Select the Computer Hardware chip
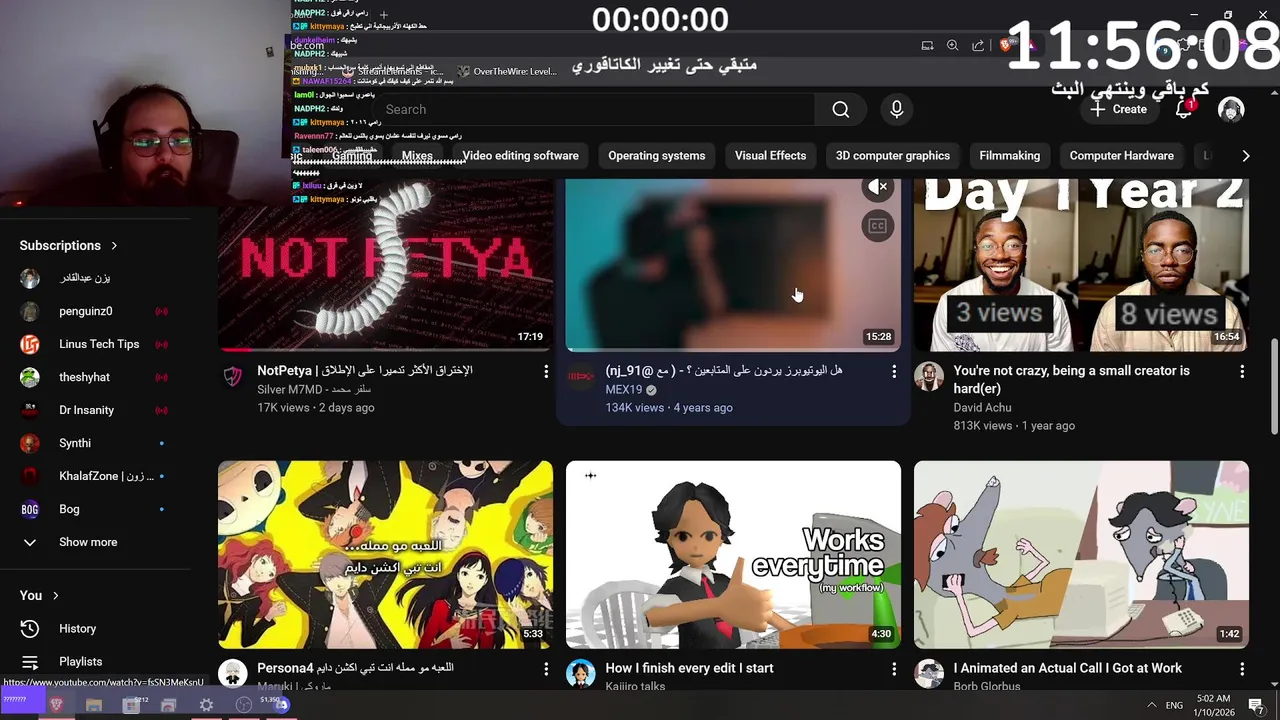 1121,156
